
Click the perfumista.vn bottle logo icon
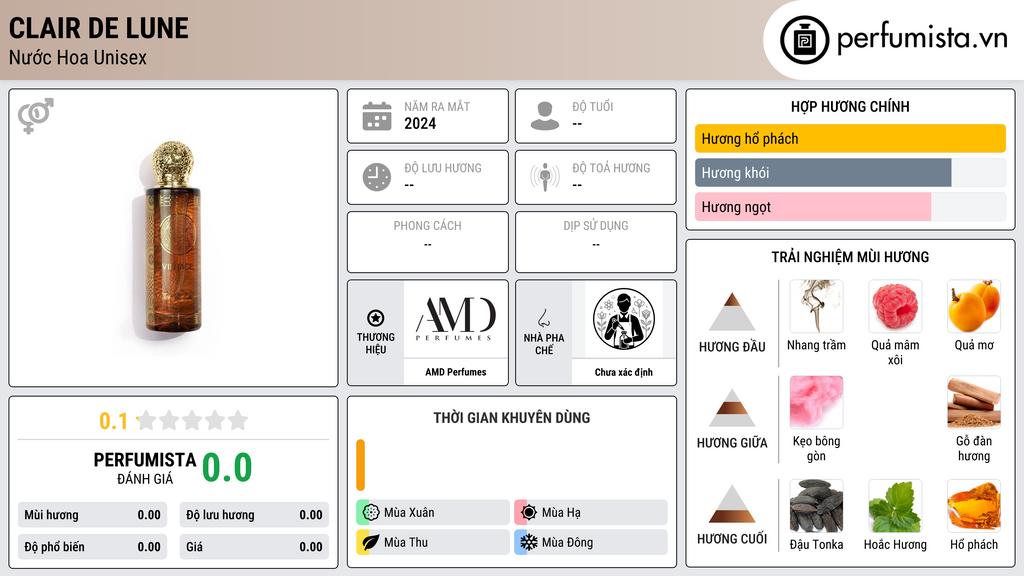[x=805, y=40]
